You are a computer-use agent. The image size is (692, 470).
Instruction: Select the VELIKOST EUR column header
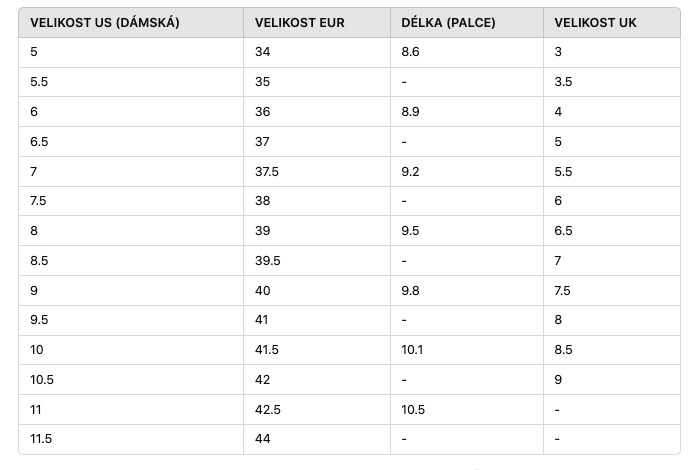coord(317,23)
